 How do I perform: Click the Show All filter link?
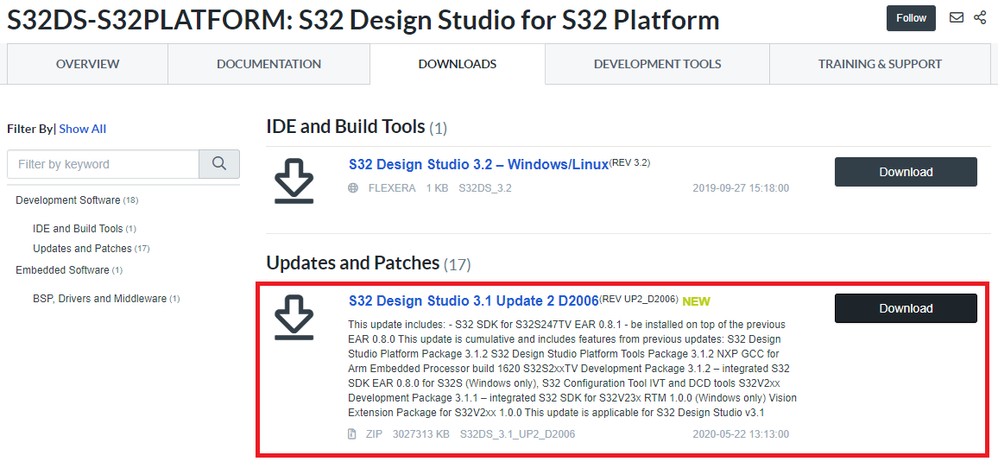83,129
